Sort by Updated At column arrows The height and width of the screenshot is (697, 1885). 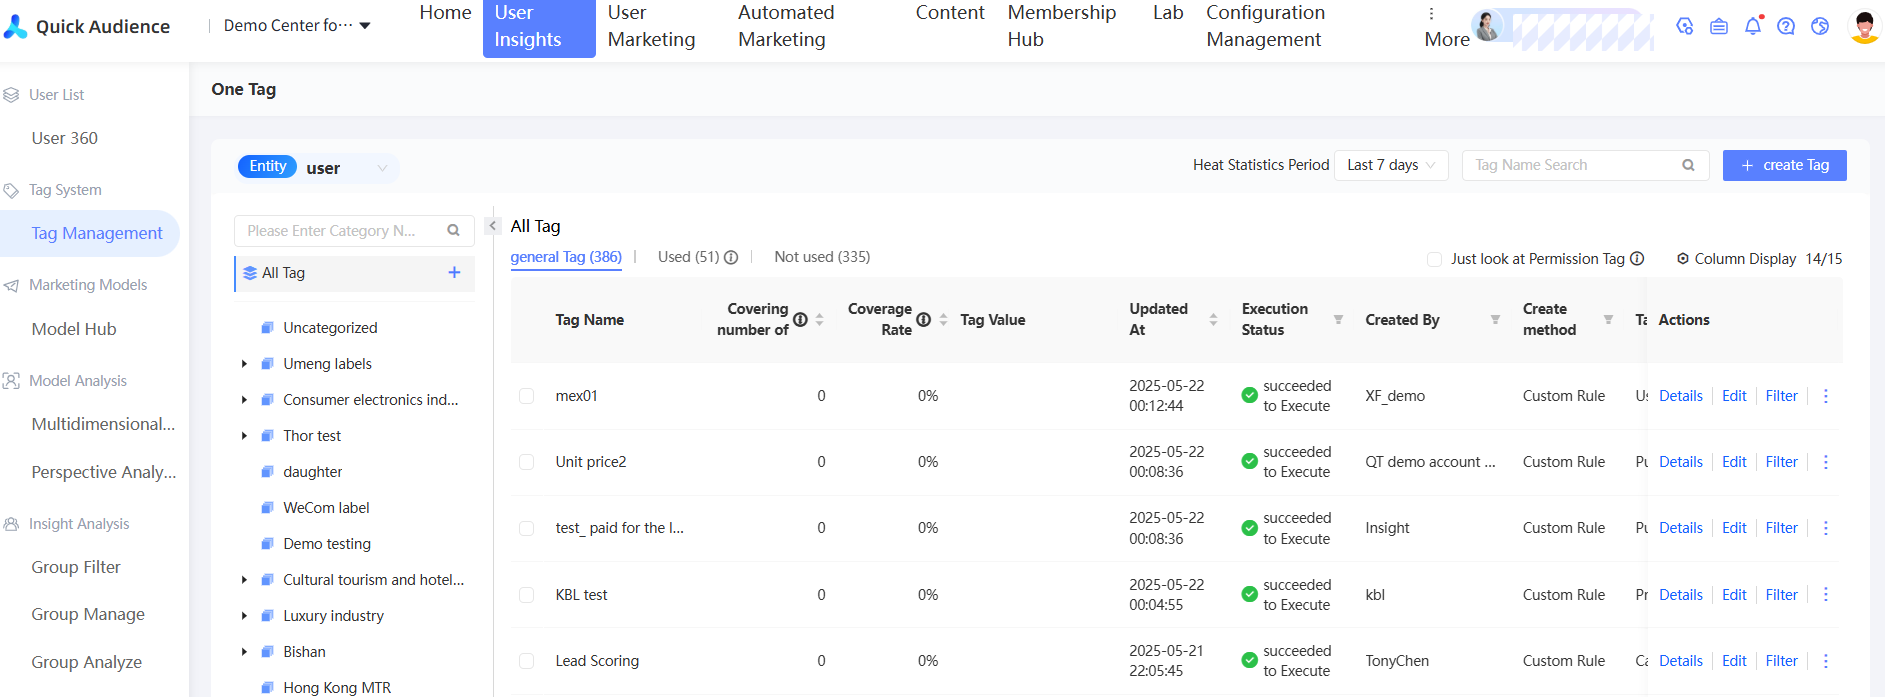1213,320
